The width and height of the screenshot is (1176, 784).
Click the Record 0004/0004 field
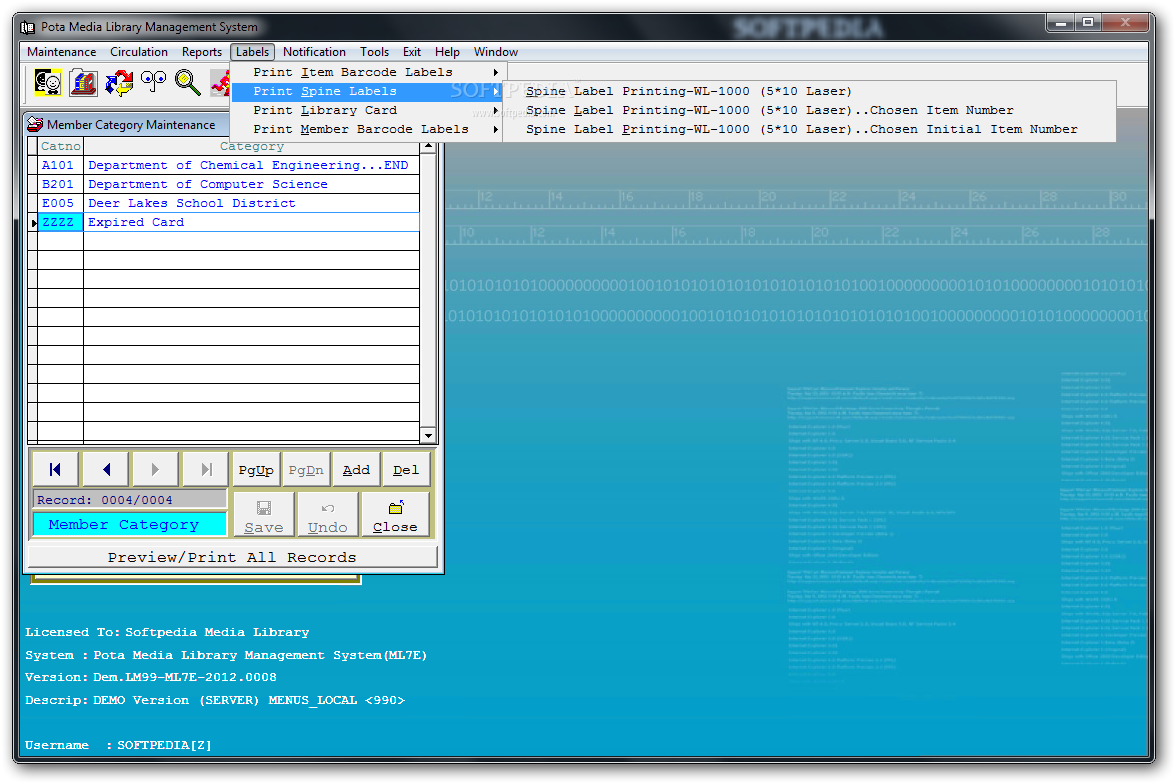(x=130, y=500)
